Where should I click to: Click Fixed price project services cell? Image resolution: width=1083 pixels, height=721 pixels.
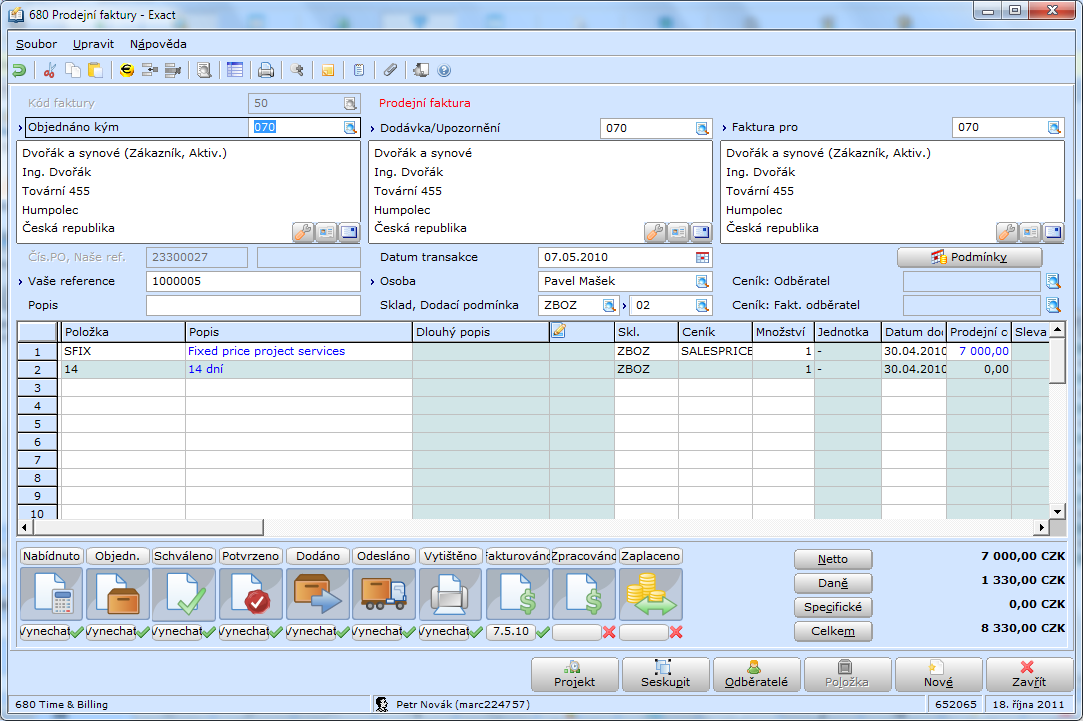point(298,352)
